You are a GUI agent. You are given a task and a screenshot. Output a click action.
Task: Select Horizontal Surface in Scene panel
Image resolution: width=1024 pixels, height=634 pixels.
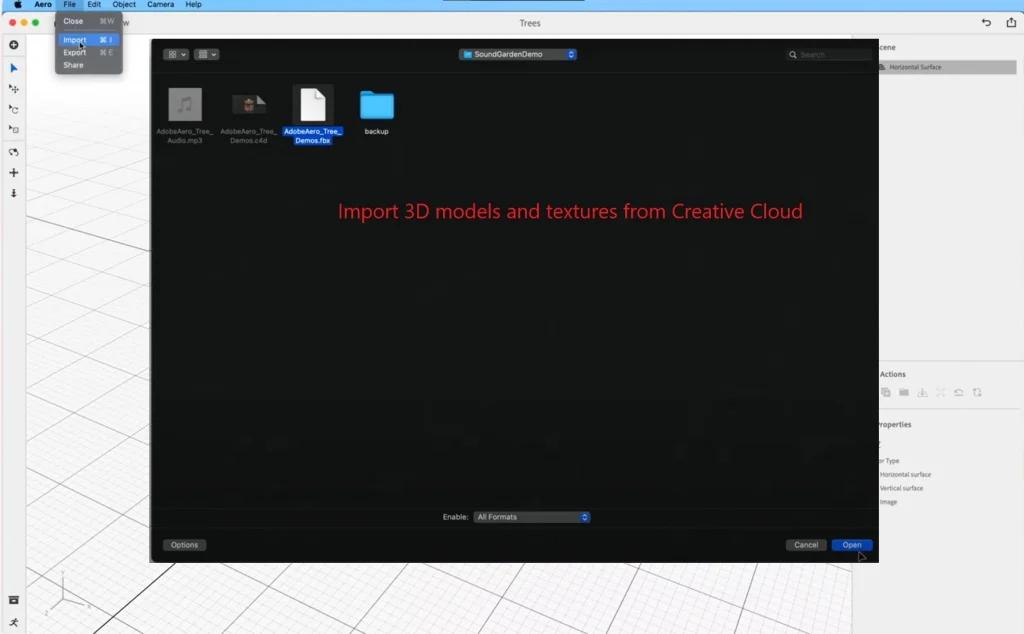(948, 67)
